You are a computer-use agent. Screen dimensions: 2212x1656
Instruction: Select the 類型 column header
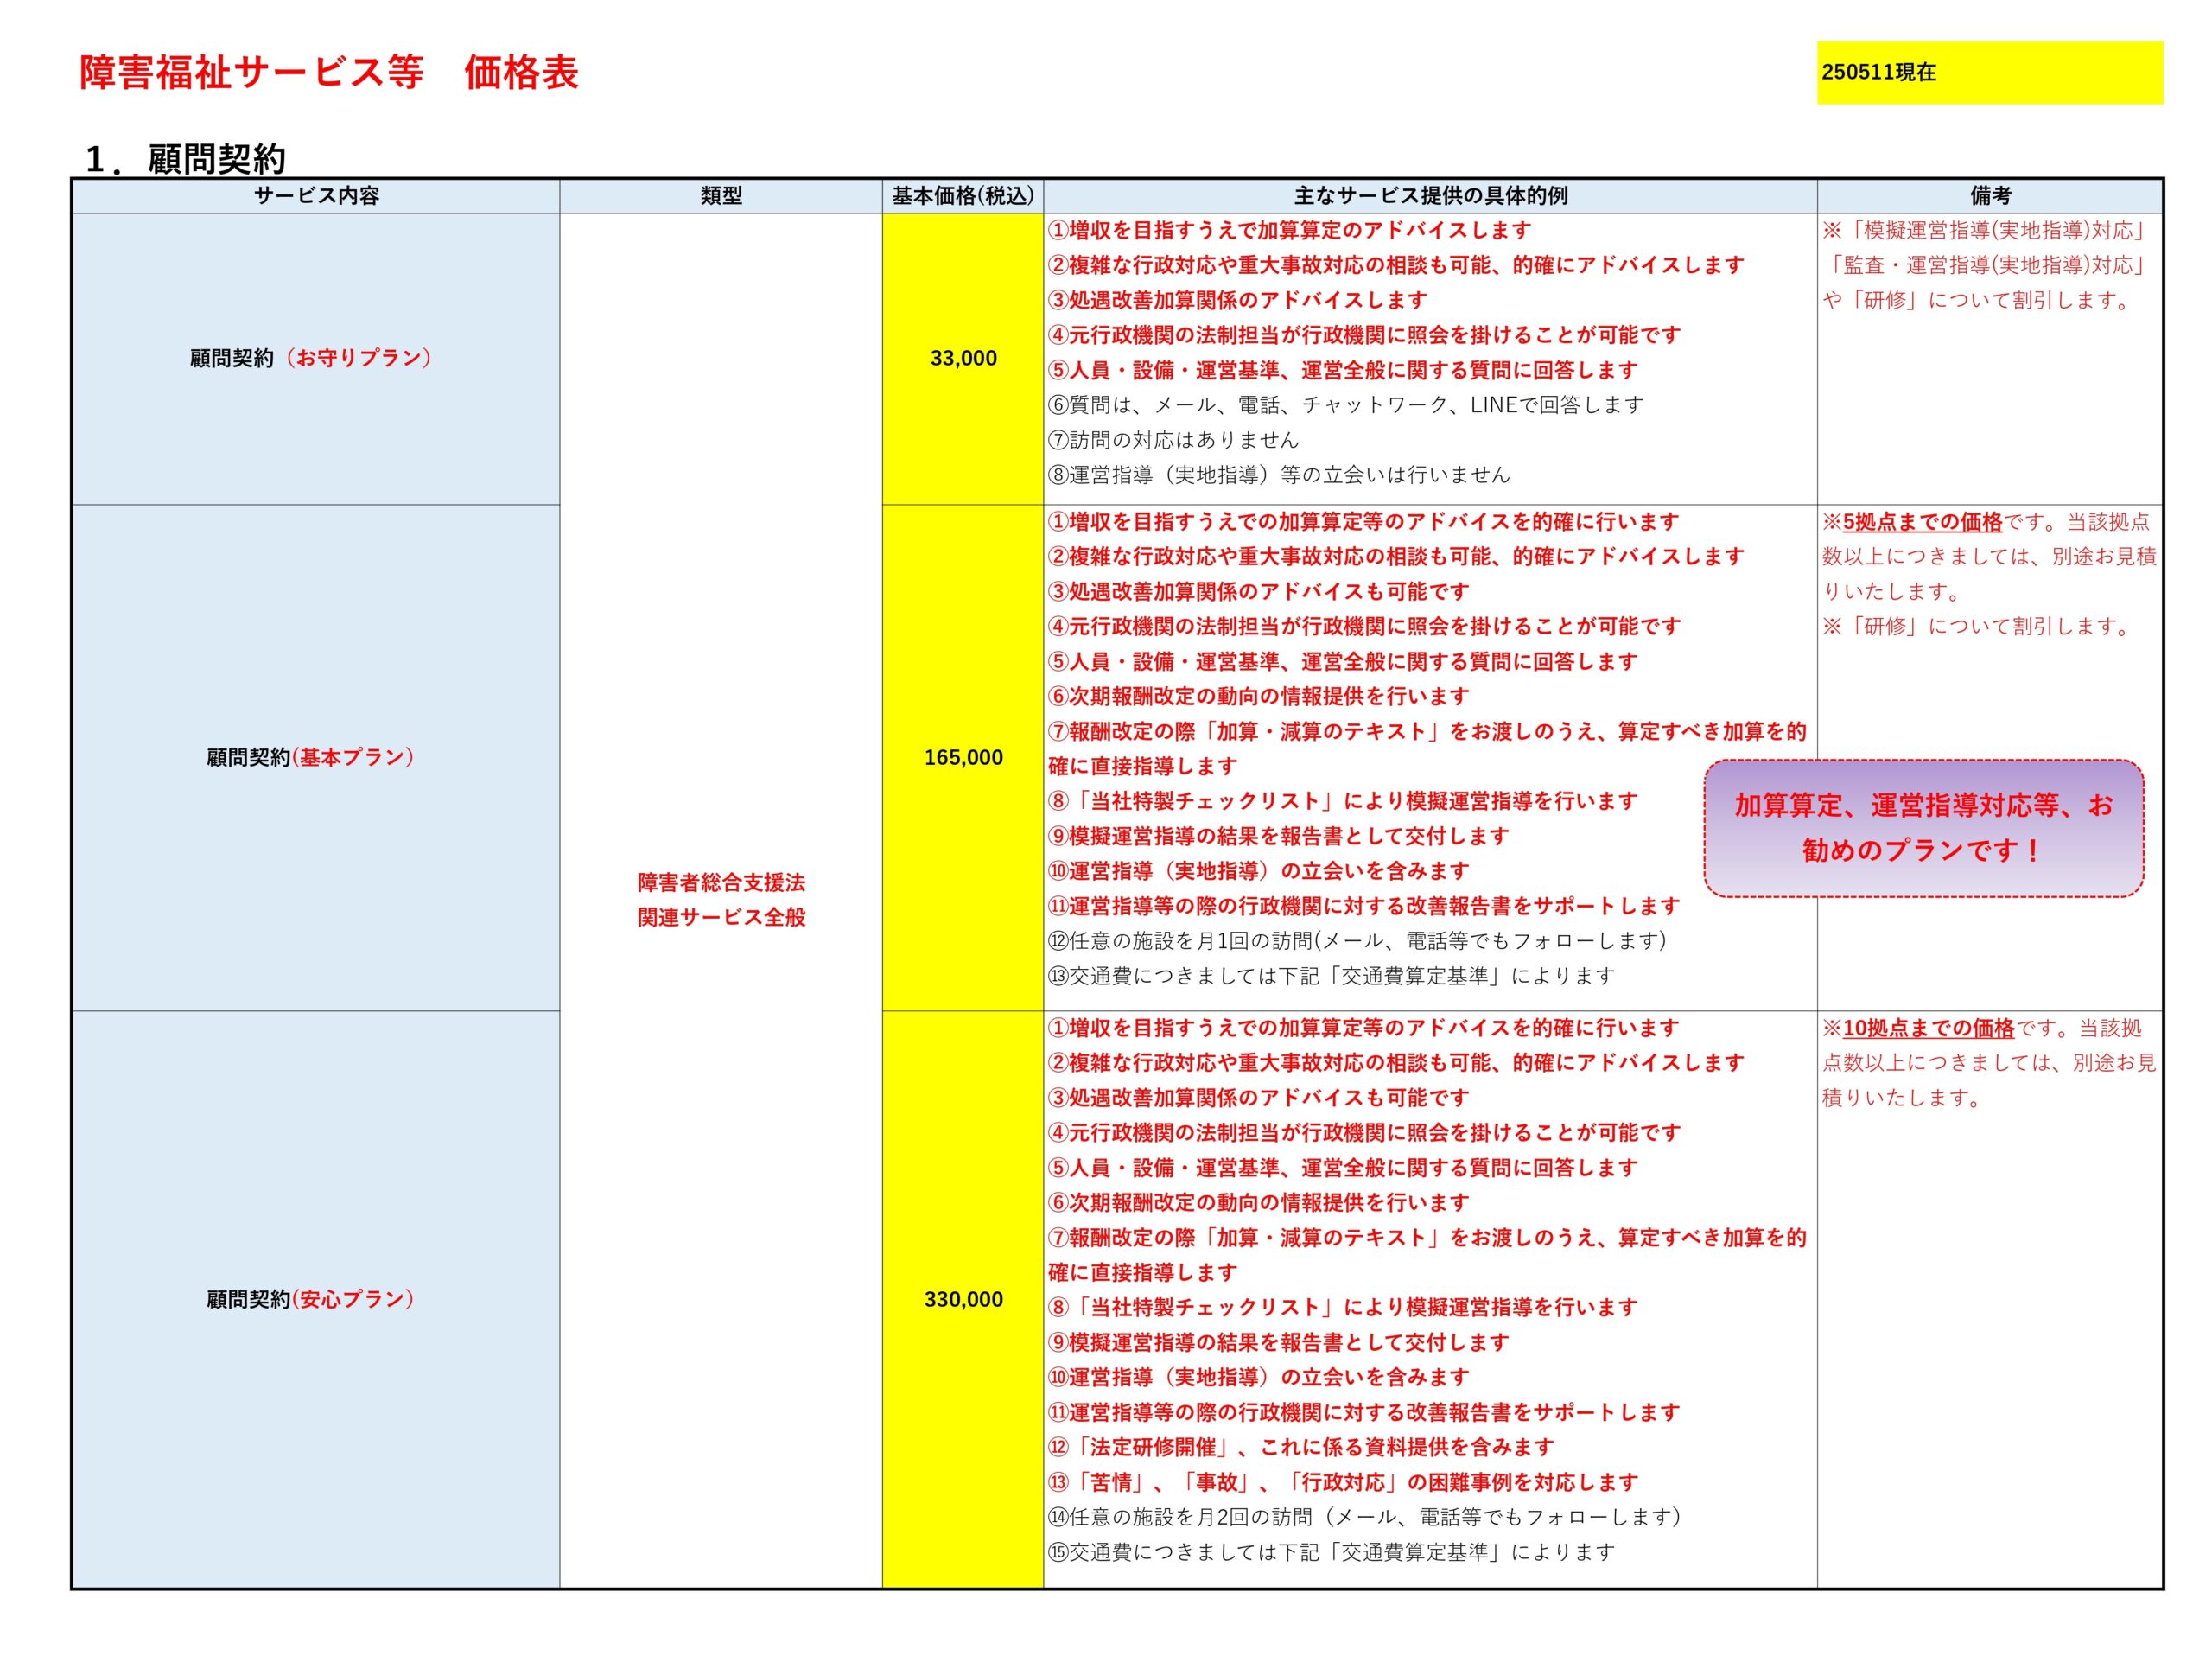tap(721, 196)
